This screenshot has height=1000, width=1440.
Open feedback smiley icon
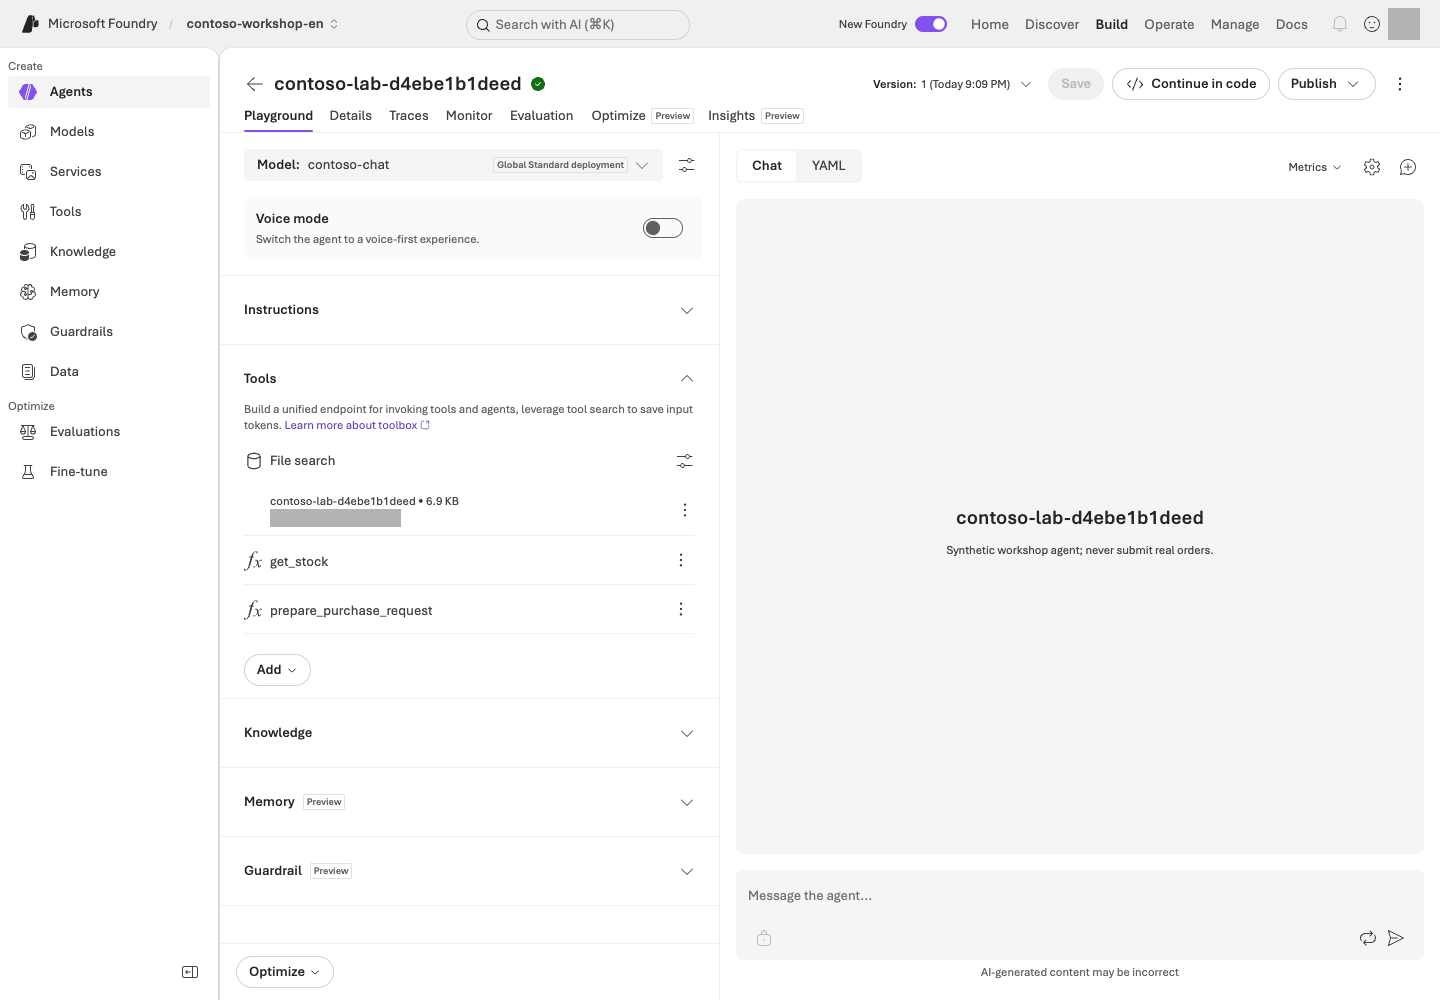pos(1372,24)
